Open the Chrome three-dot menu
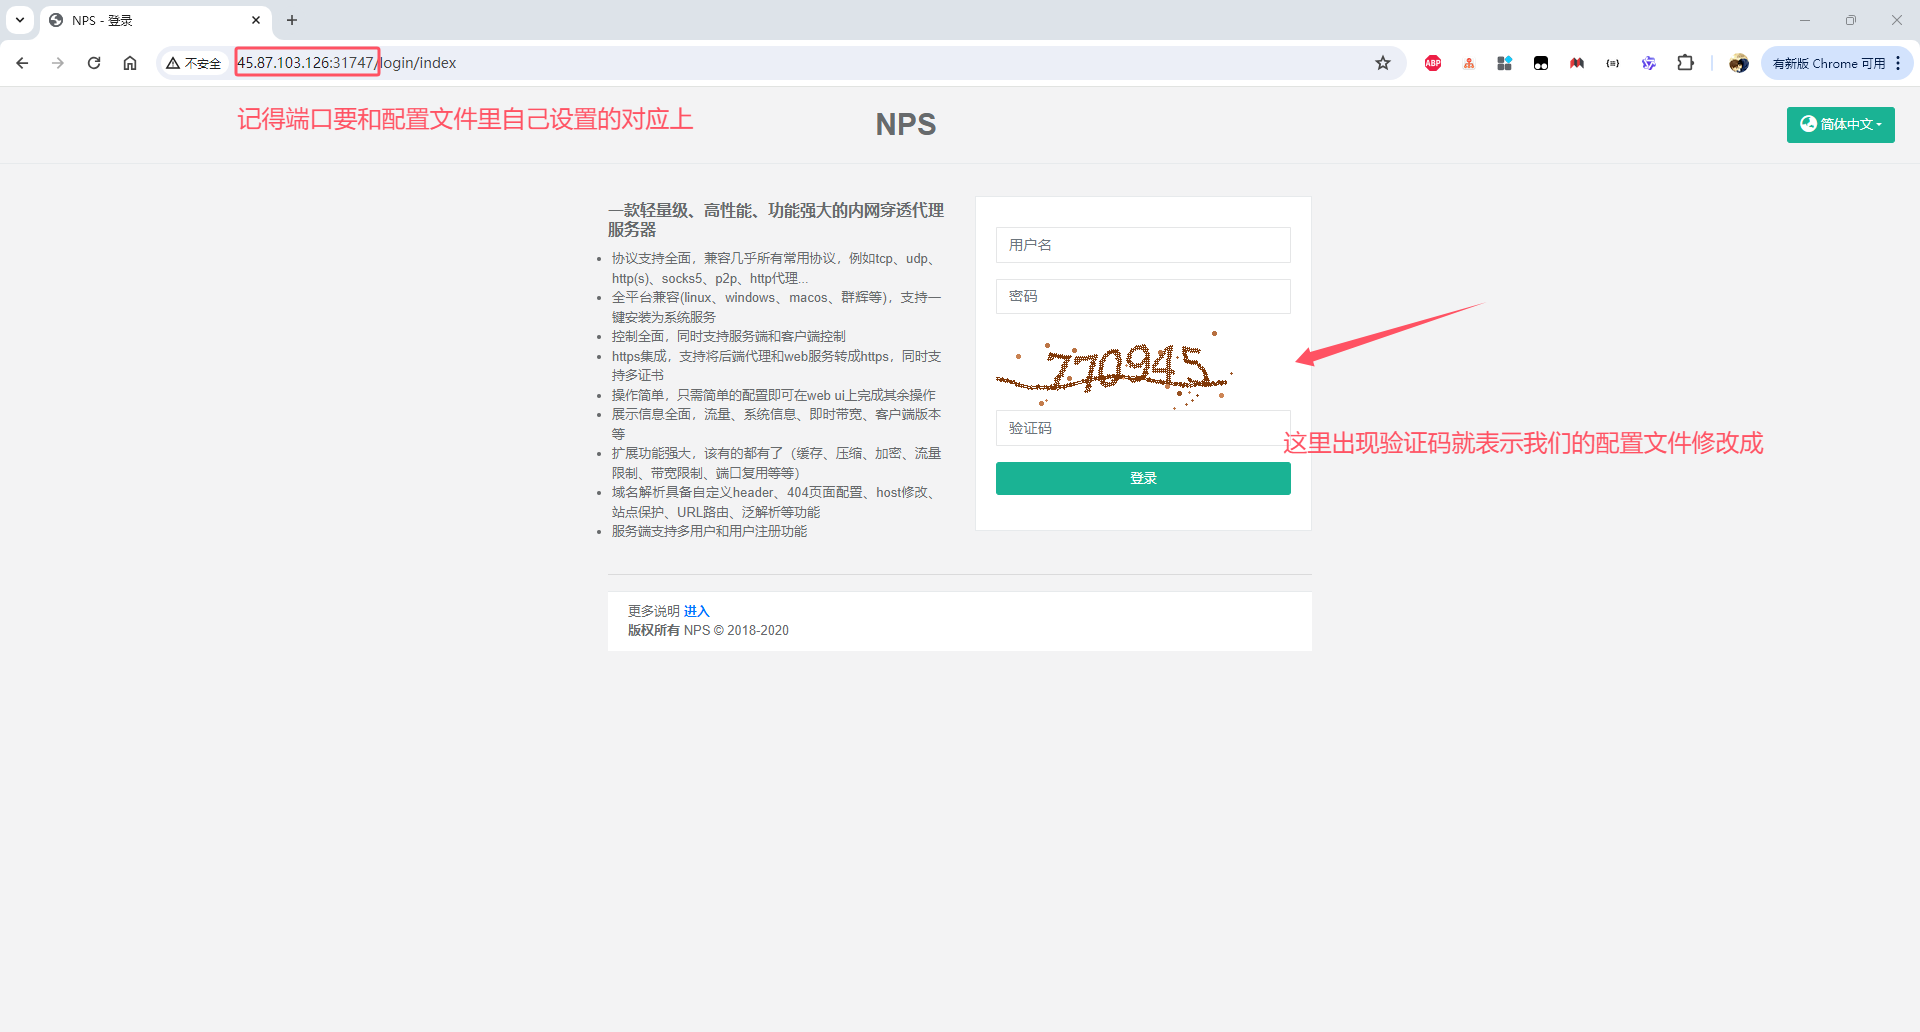Screen dimensions: 1920x1032 tap(1898, 63)
